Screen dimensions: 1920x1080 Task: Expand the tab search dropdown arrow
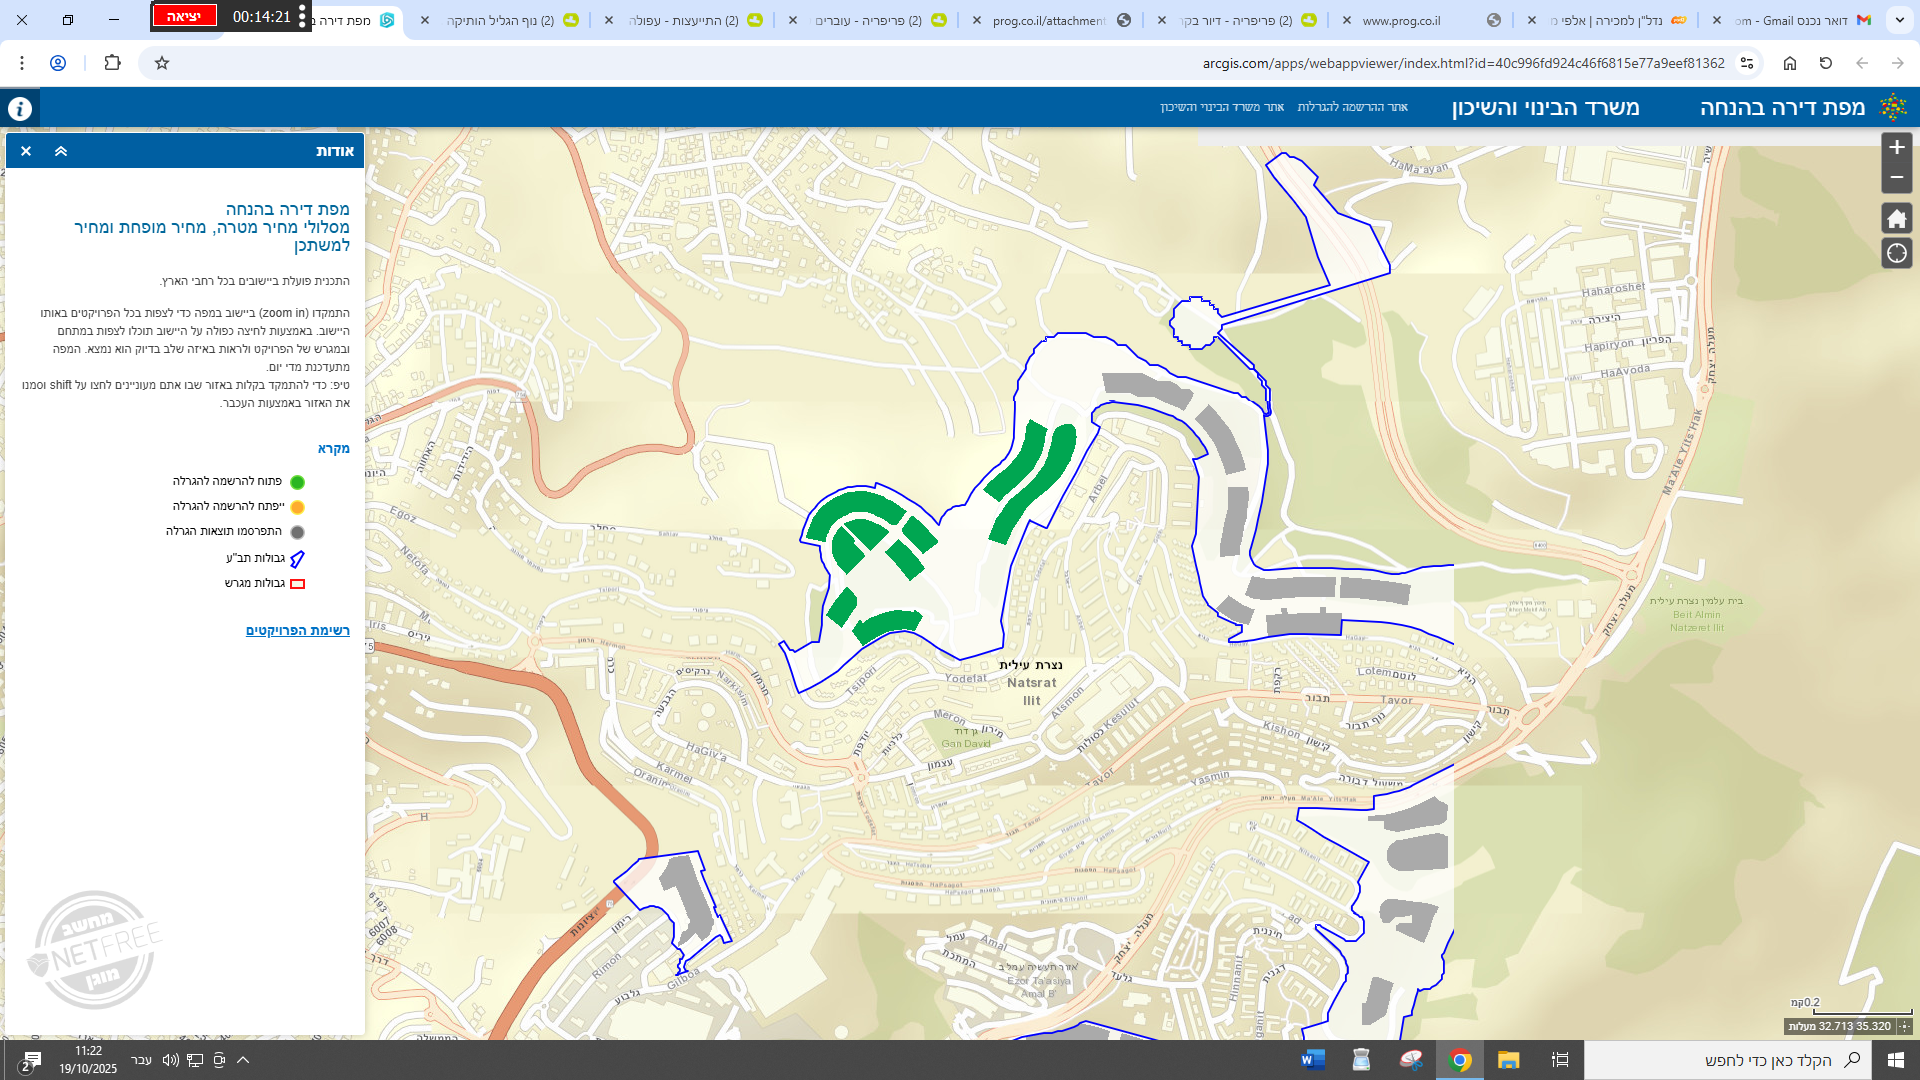(1900, 20)
